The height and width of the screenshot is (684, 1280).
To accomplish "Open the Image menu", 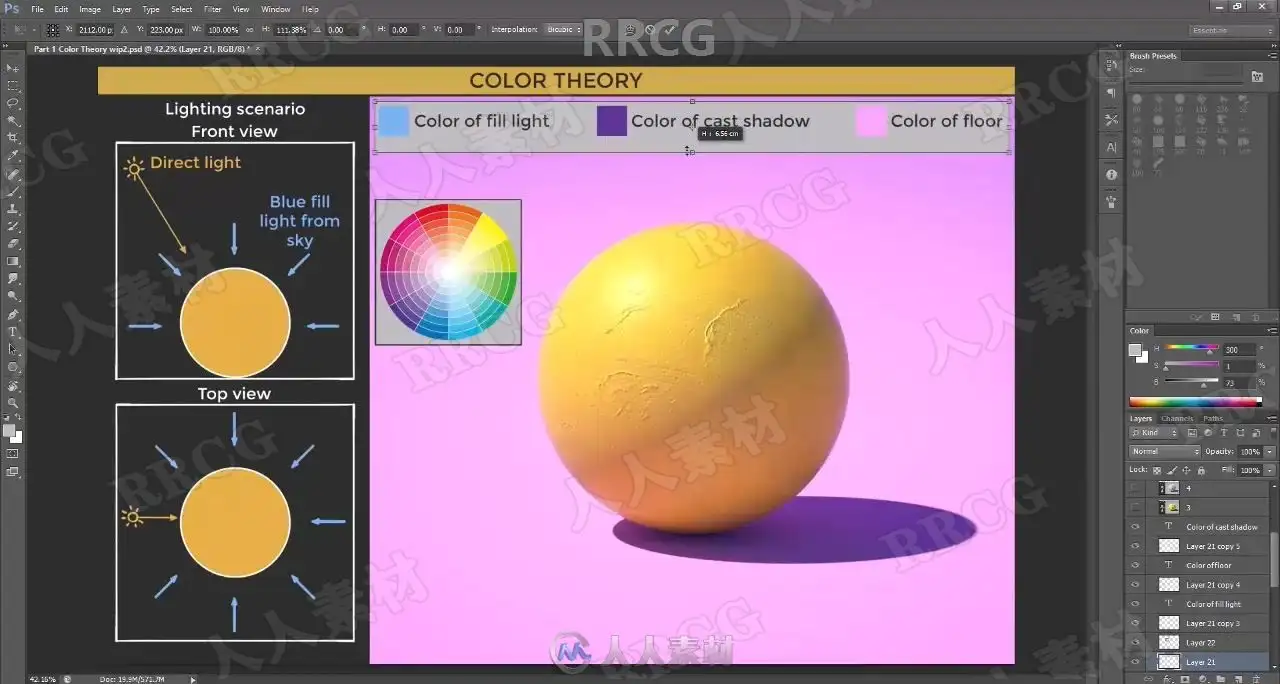I will [90, 9].
